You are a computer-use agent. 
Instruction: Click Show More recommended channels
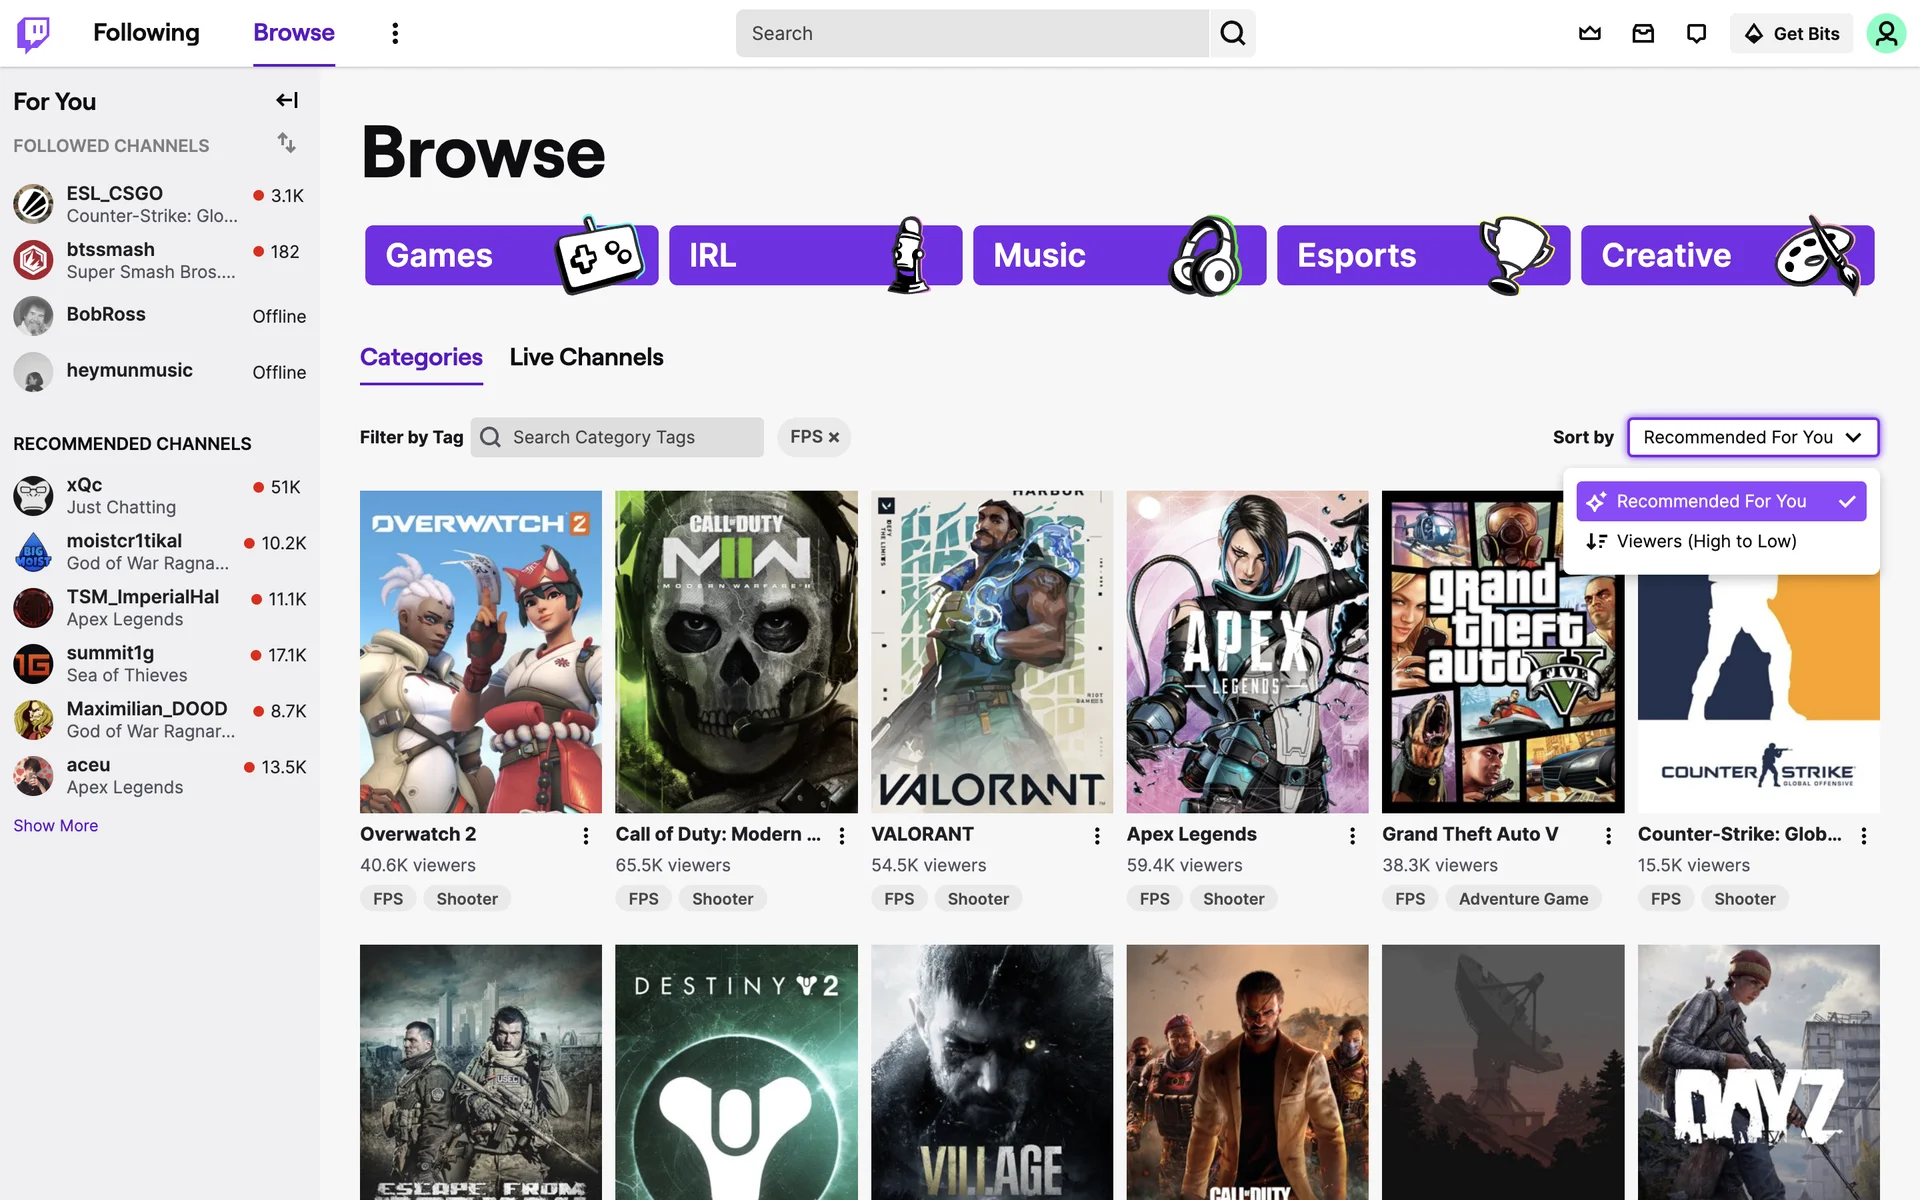56,825
